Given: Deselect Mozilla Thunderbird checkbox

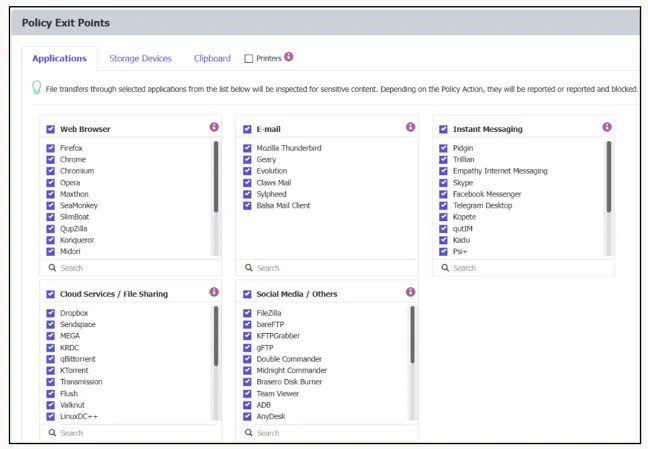Looking at the screenshot, I should point(247,148).
